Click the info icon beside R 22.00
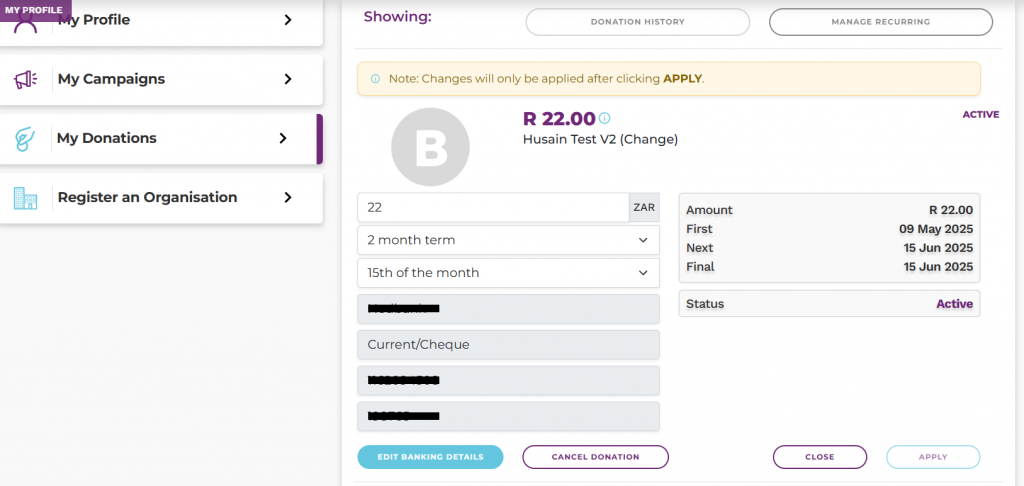 tap(605, 118)
